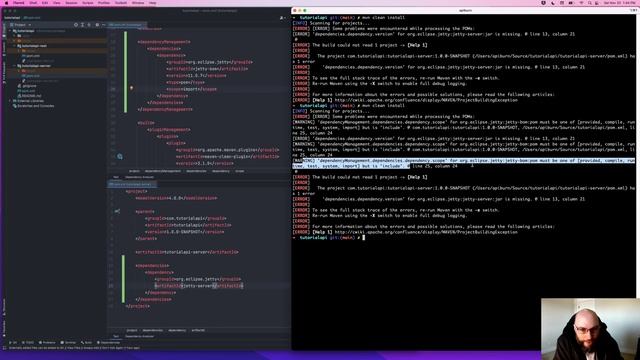Click the Expand All icon in Project toolbar
The height and width of the screenshot is (360, 640).
point(82,25)
